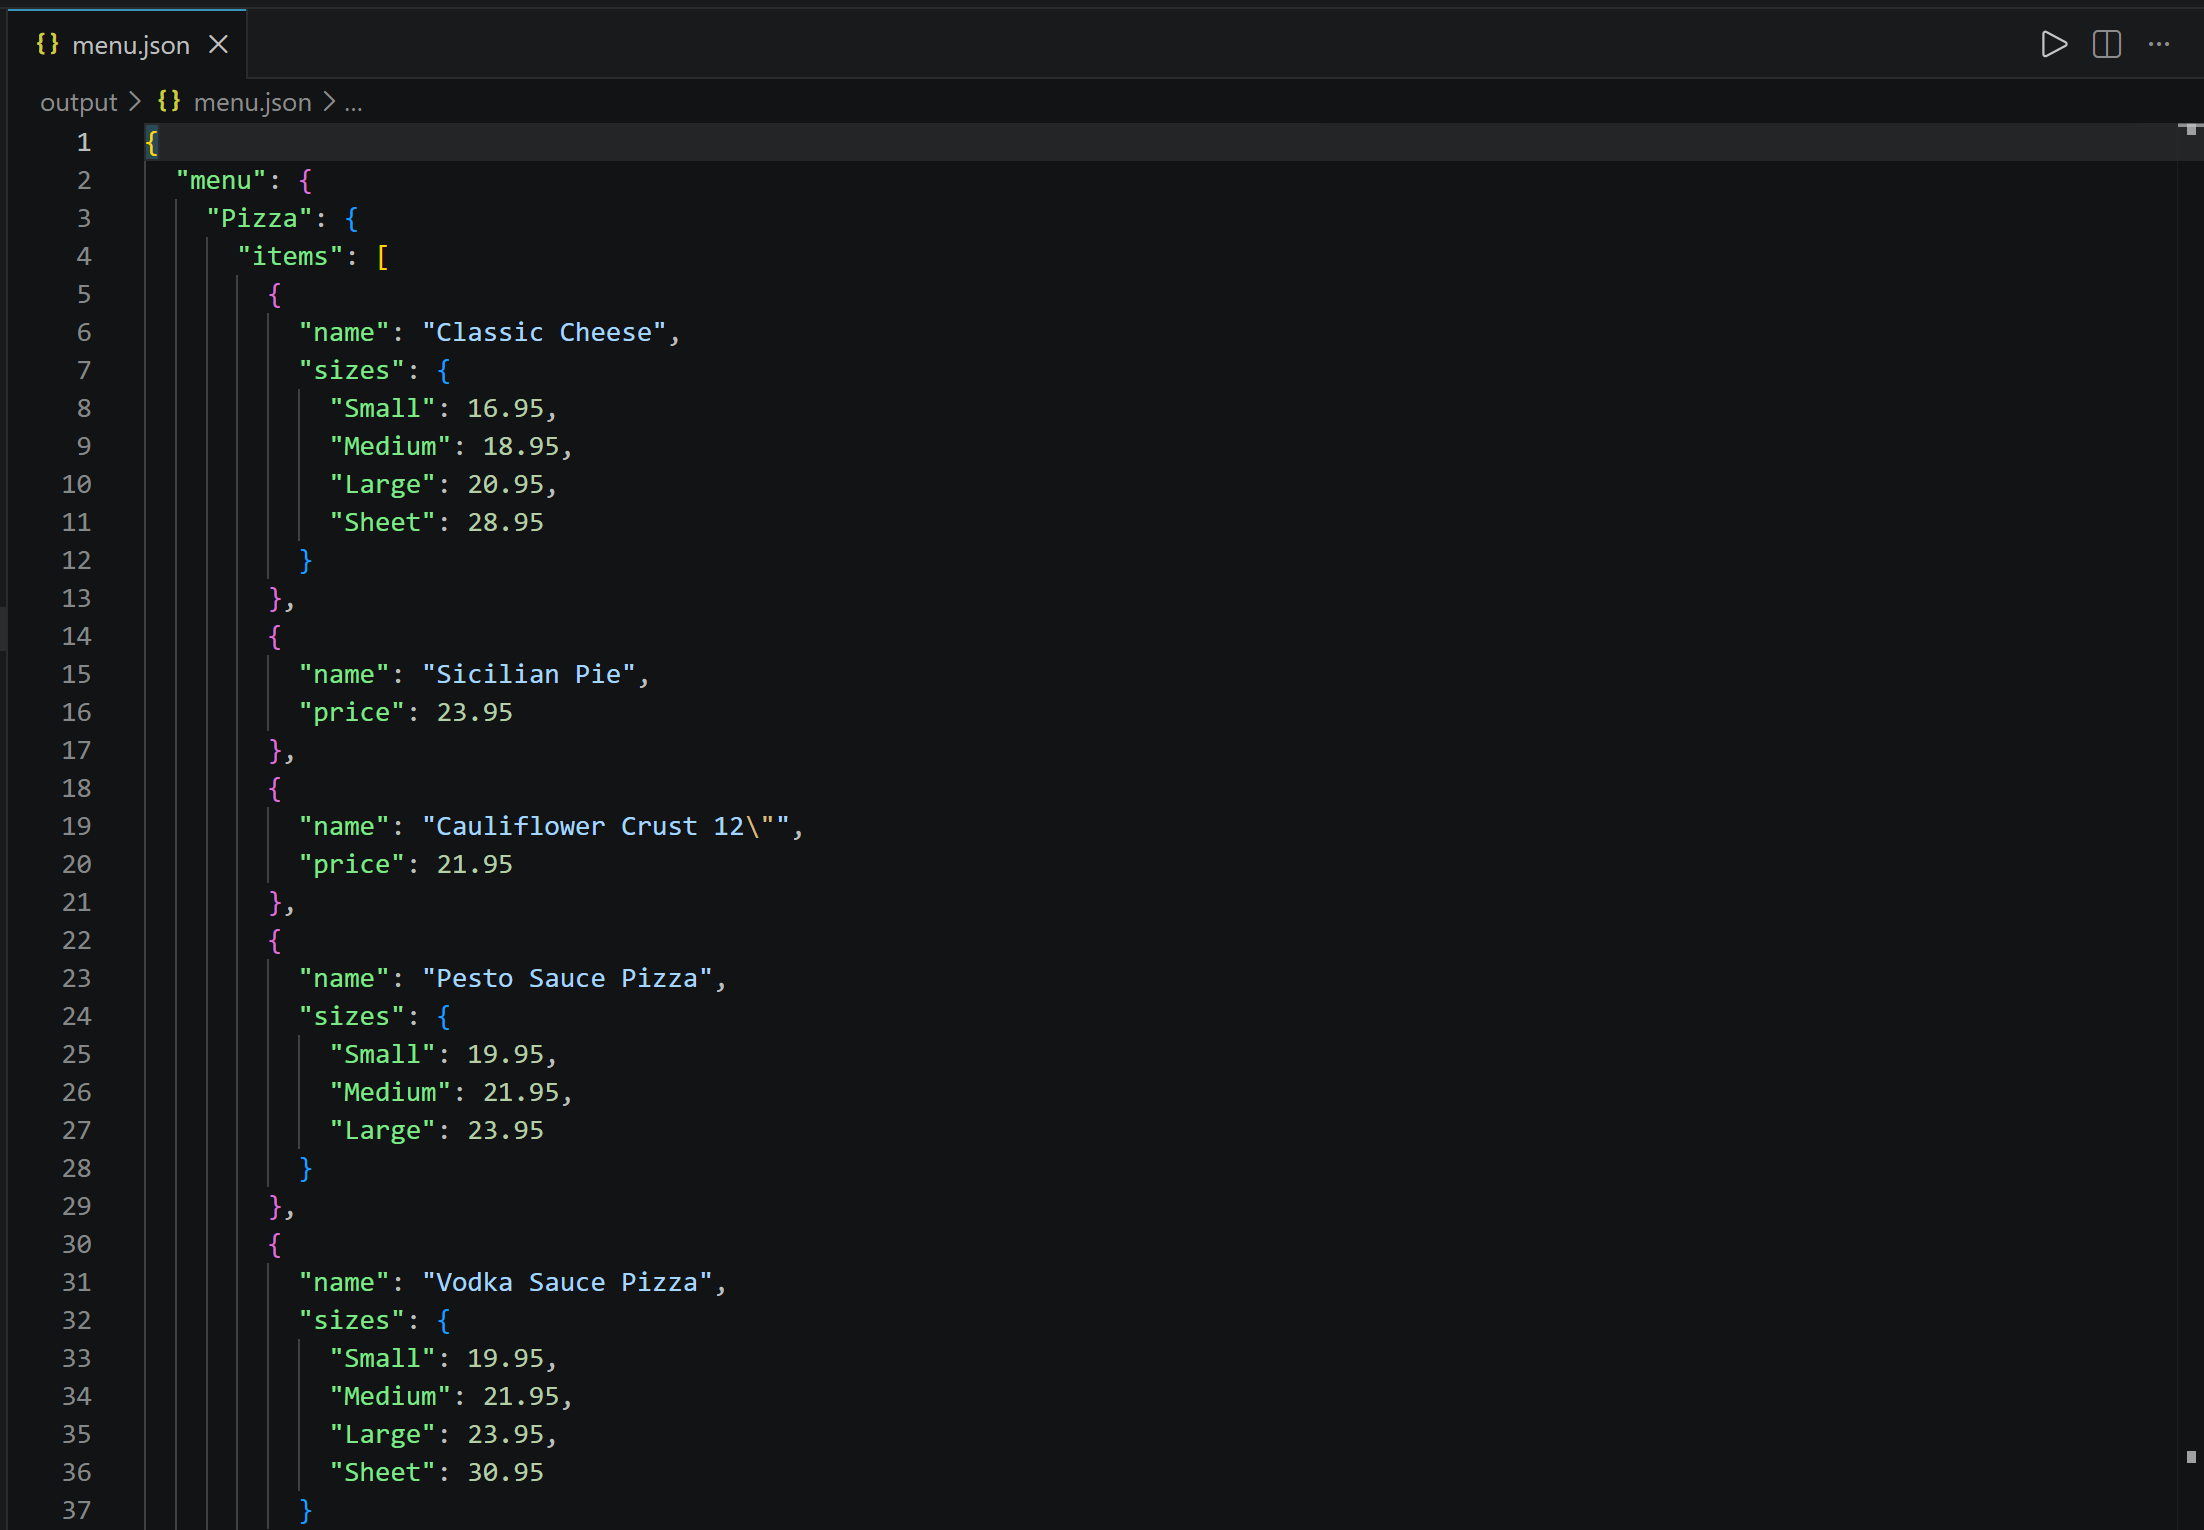2204x1530 pixels.
Task: Open the More Actions ellipsis menu
Action: tap(2159, 45)
